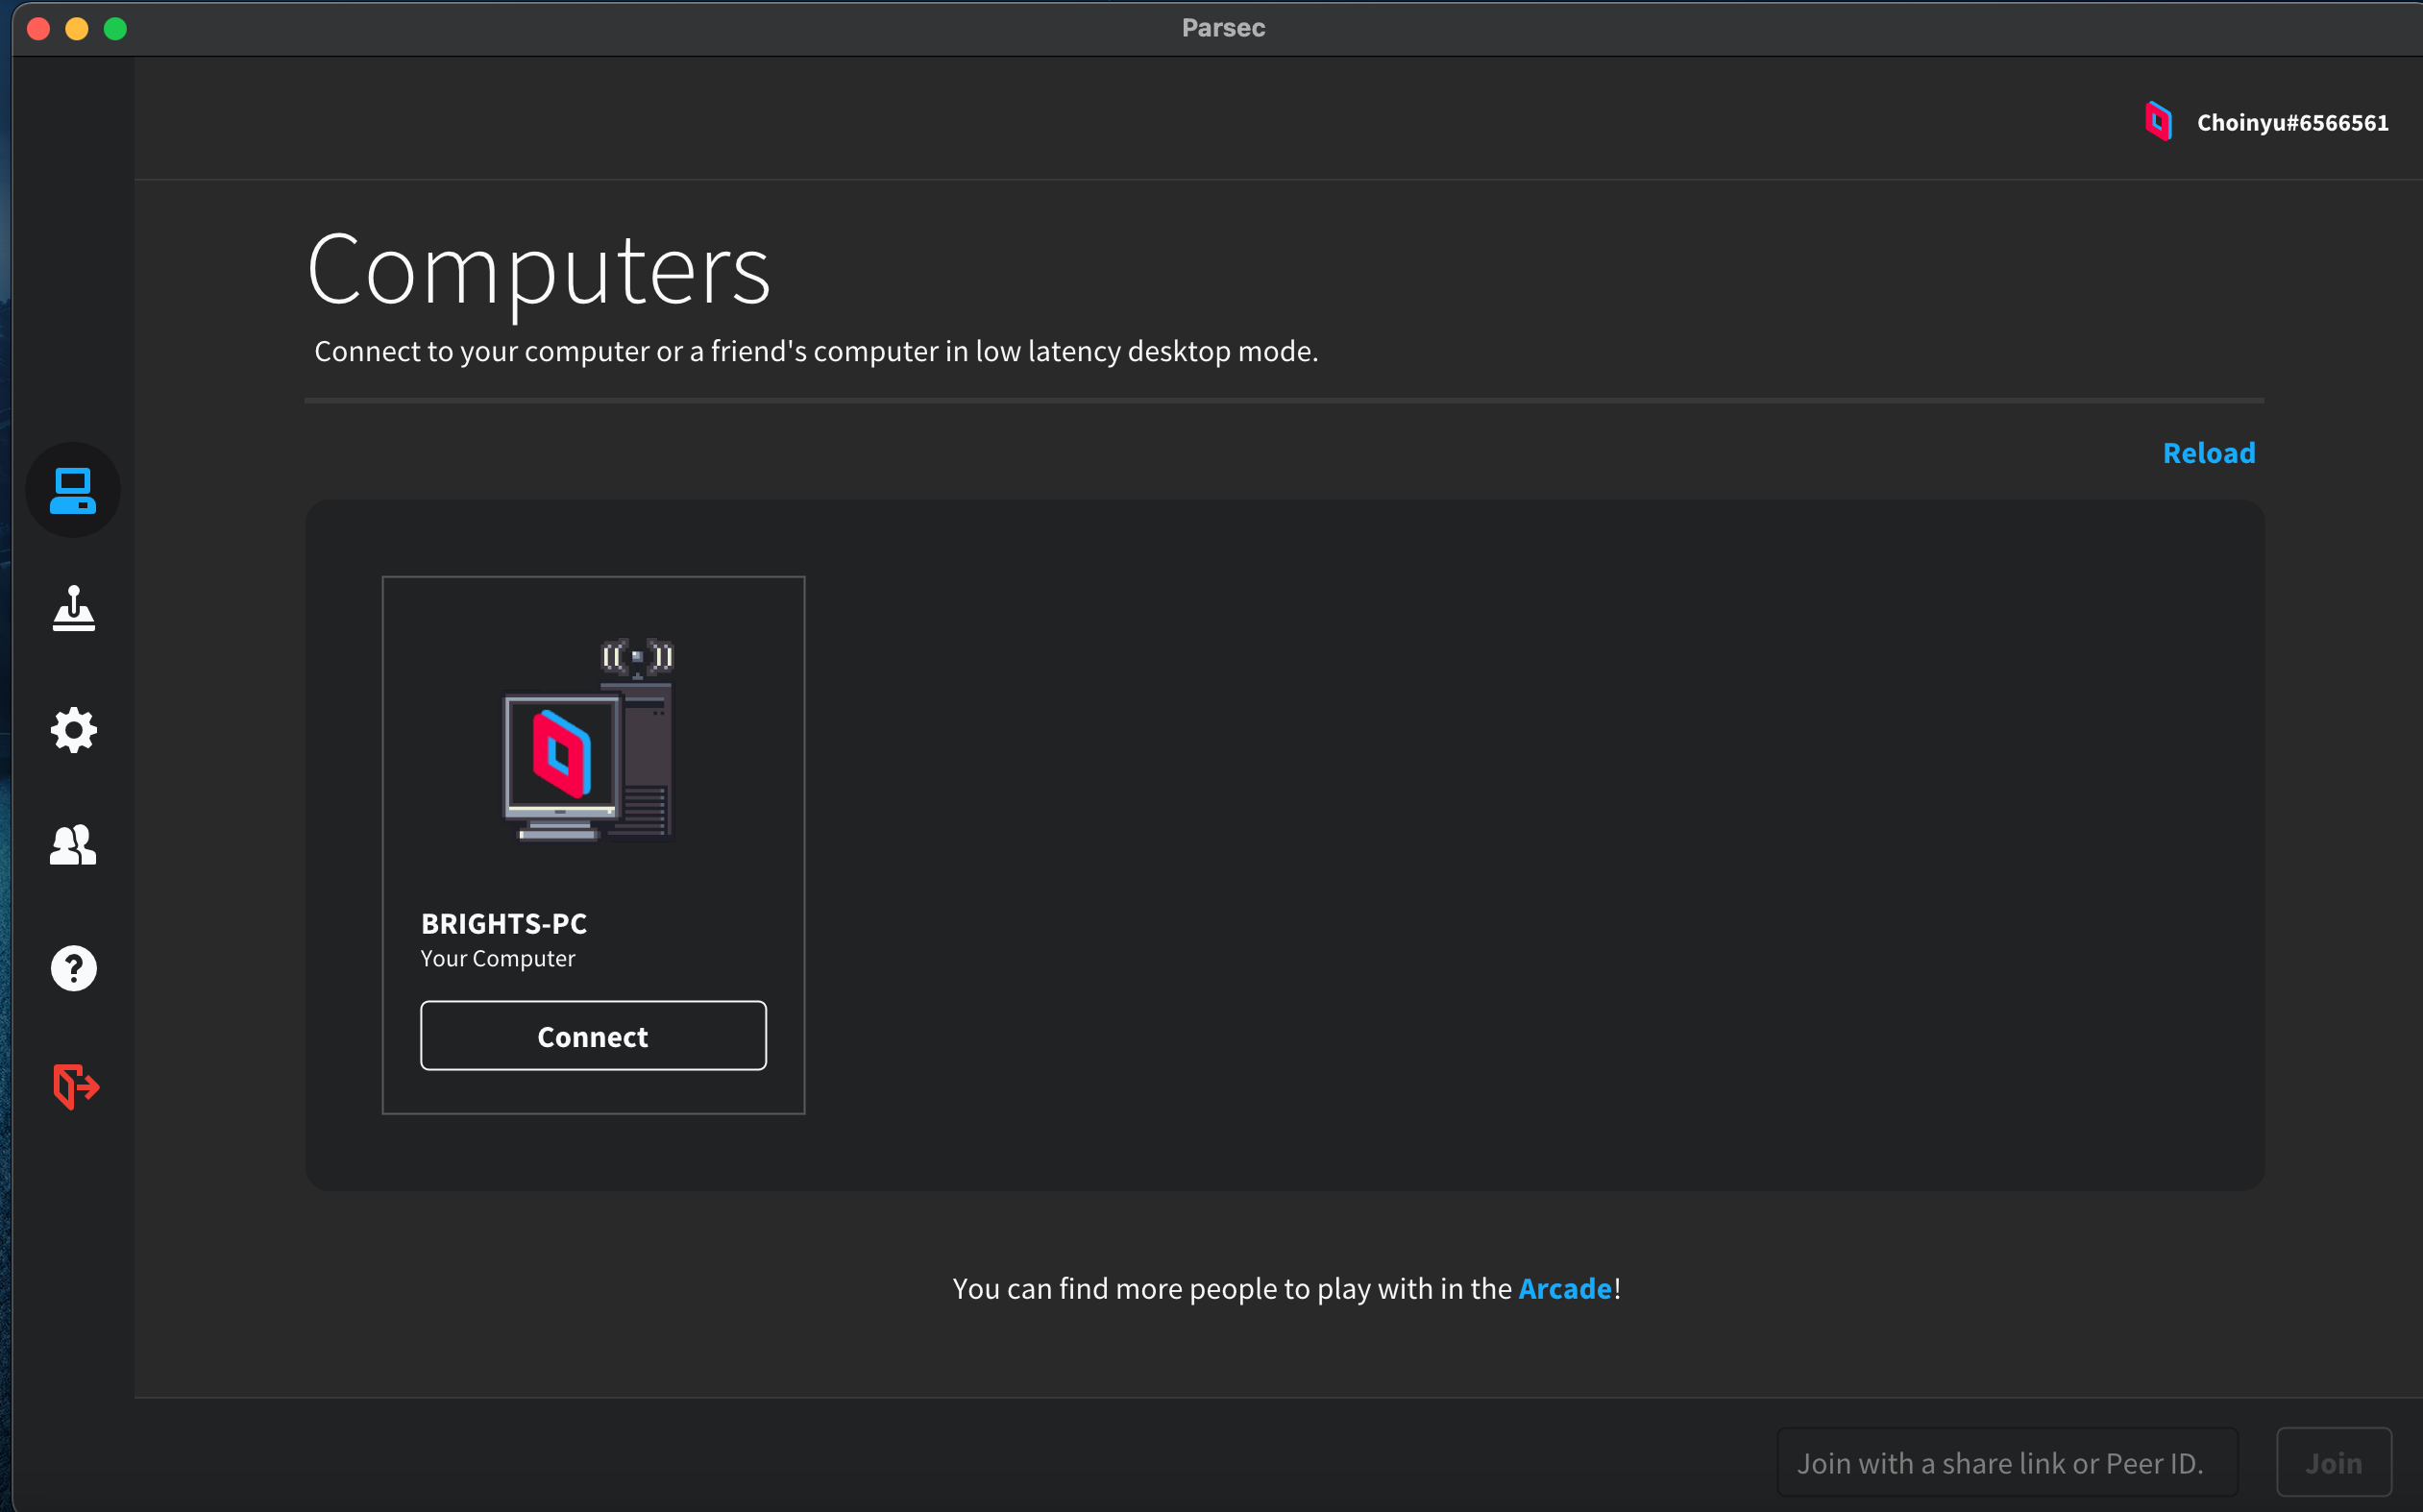The height and width of the screenshot is (1512, 2423).
Task: Open the Computers sidebar icon
Action: pyautogui.click(x=73, y=490)
